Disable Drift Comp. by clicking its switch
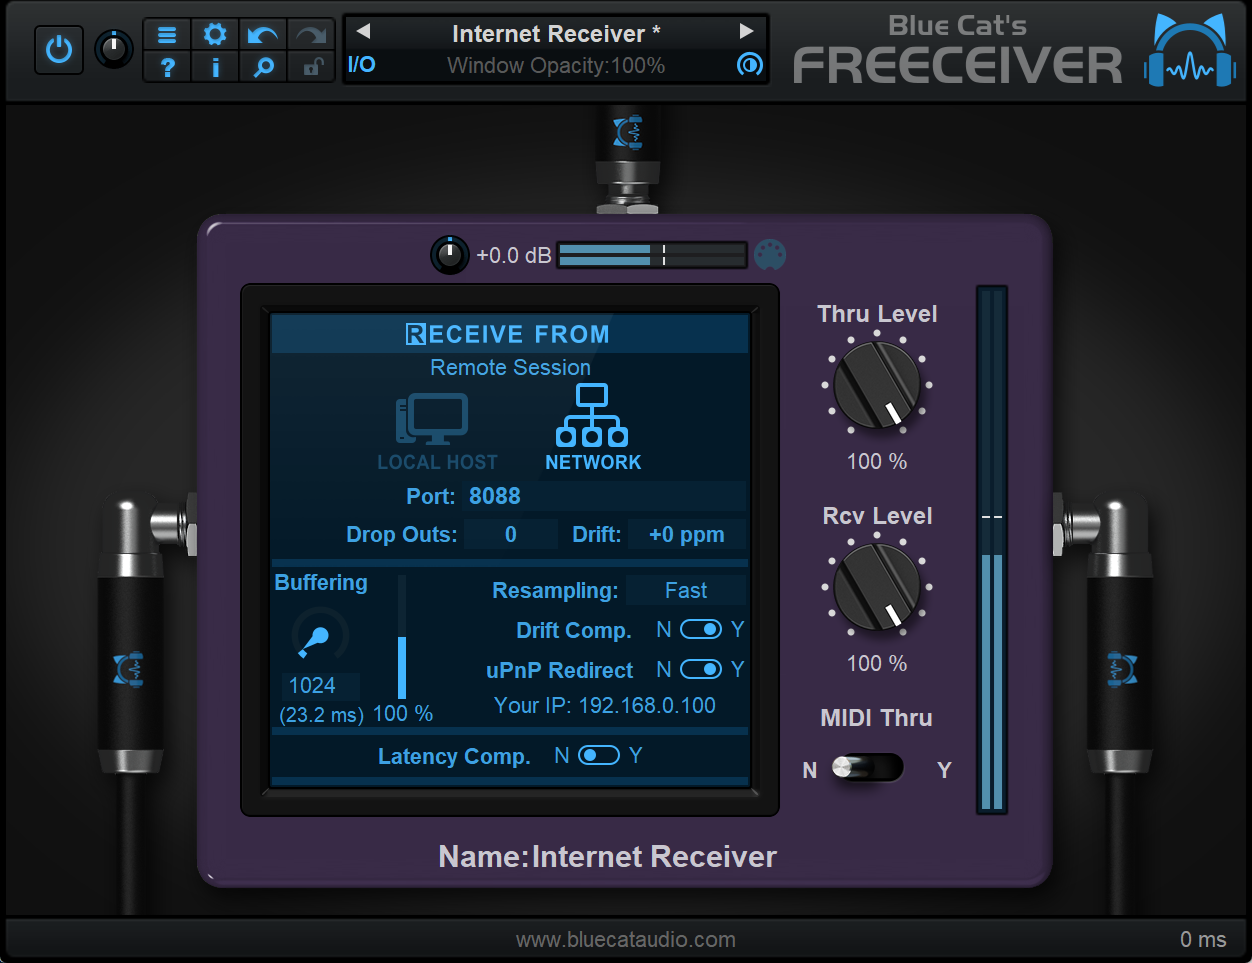The image size is (1252, 963). (x=702, y=629)
